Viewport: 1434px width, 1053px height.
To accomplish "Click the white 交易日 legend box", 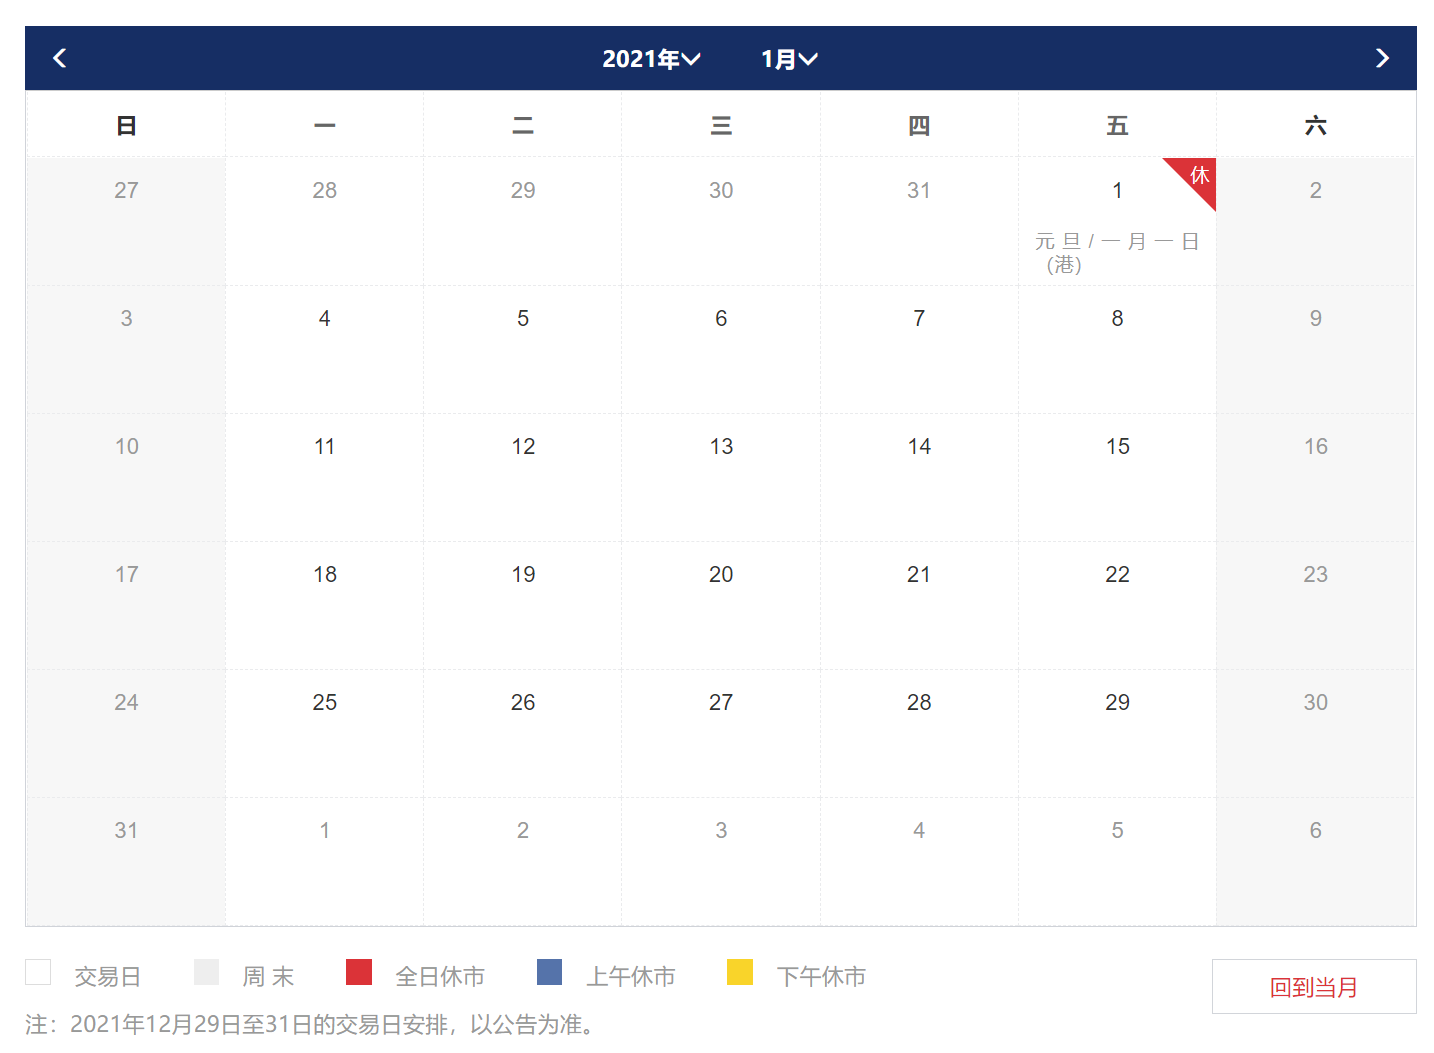I will [38, 972].
